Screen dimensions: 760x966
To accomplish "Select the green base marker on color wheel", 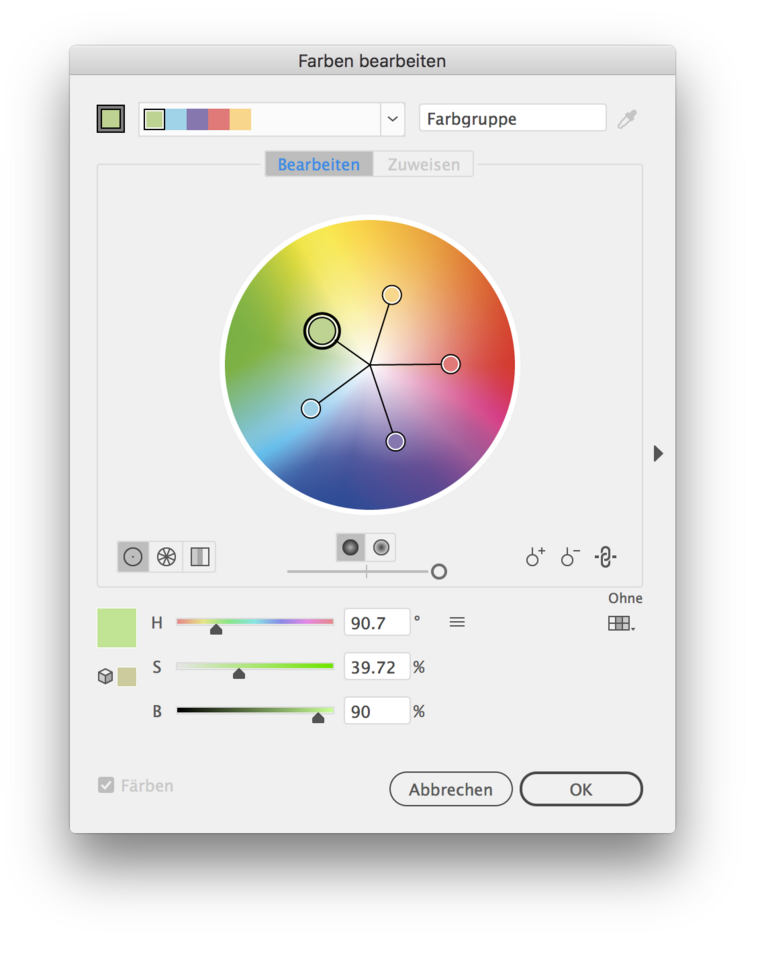I will coord(321,331).
